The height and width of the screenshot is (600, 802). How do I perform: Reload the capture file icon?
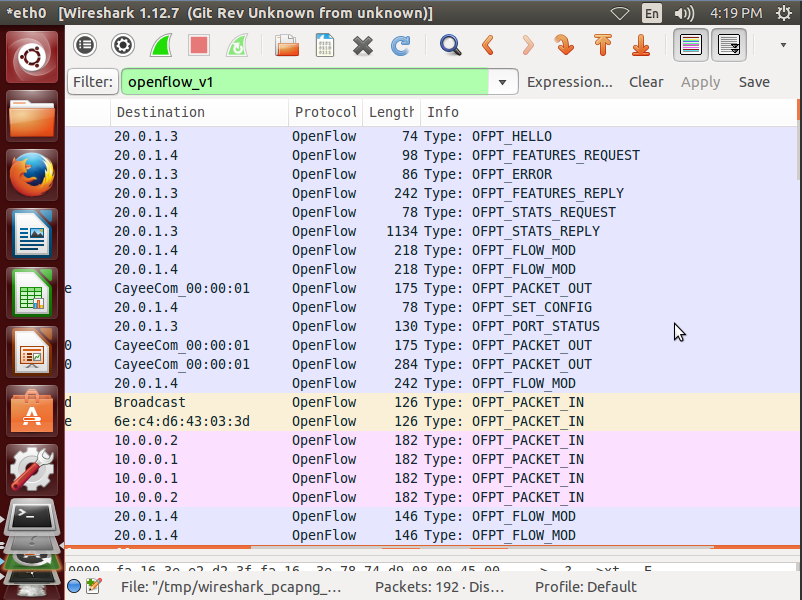[400, 46]
